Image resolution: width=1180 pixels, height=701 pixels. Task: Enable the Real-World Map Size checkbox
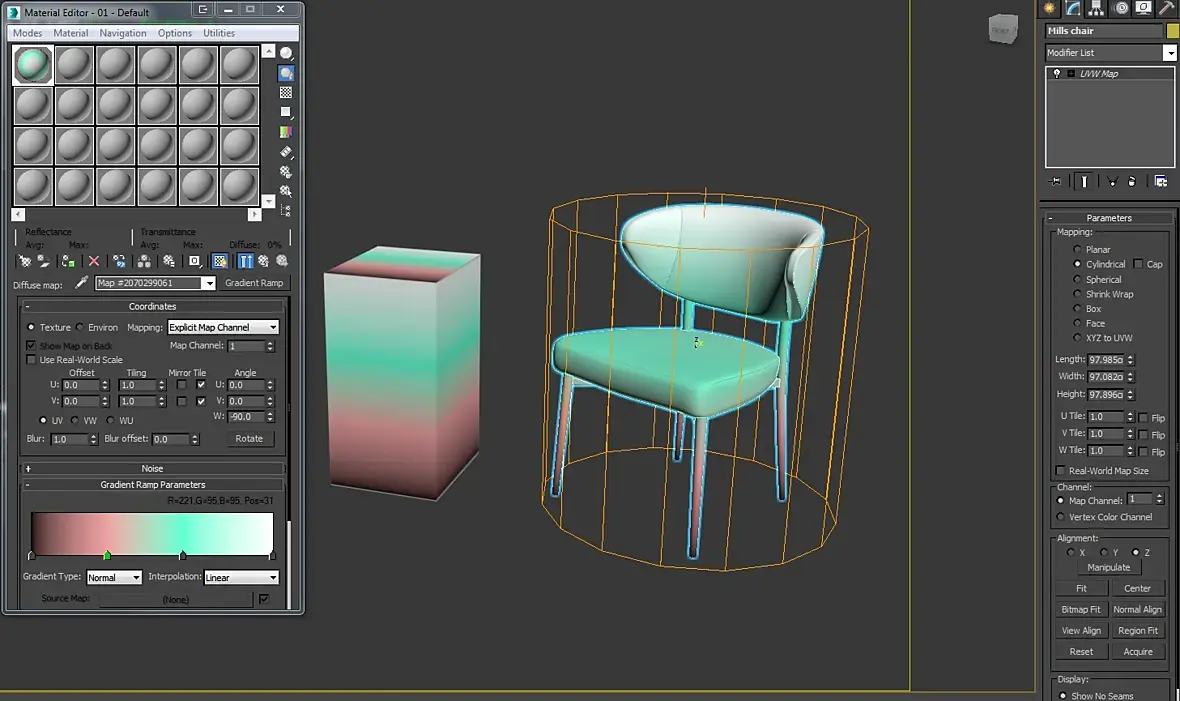click(x=1060, y=471)
